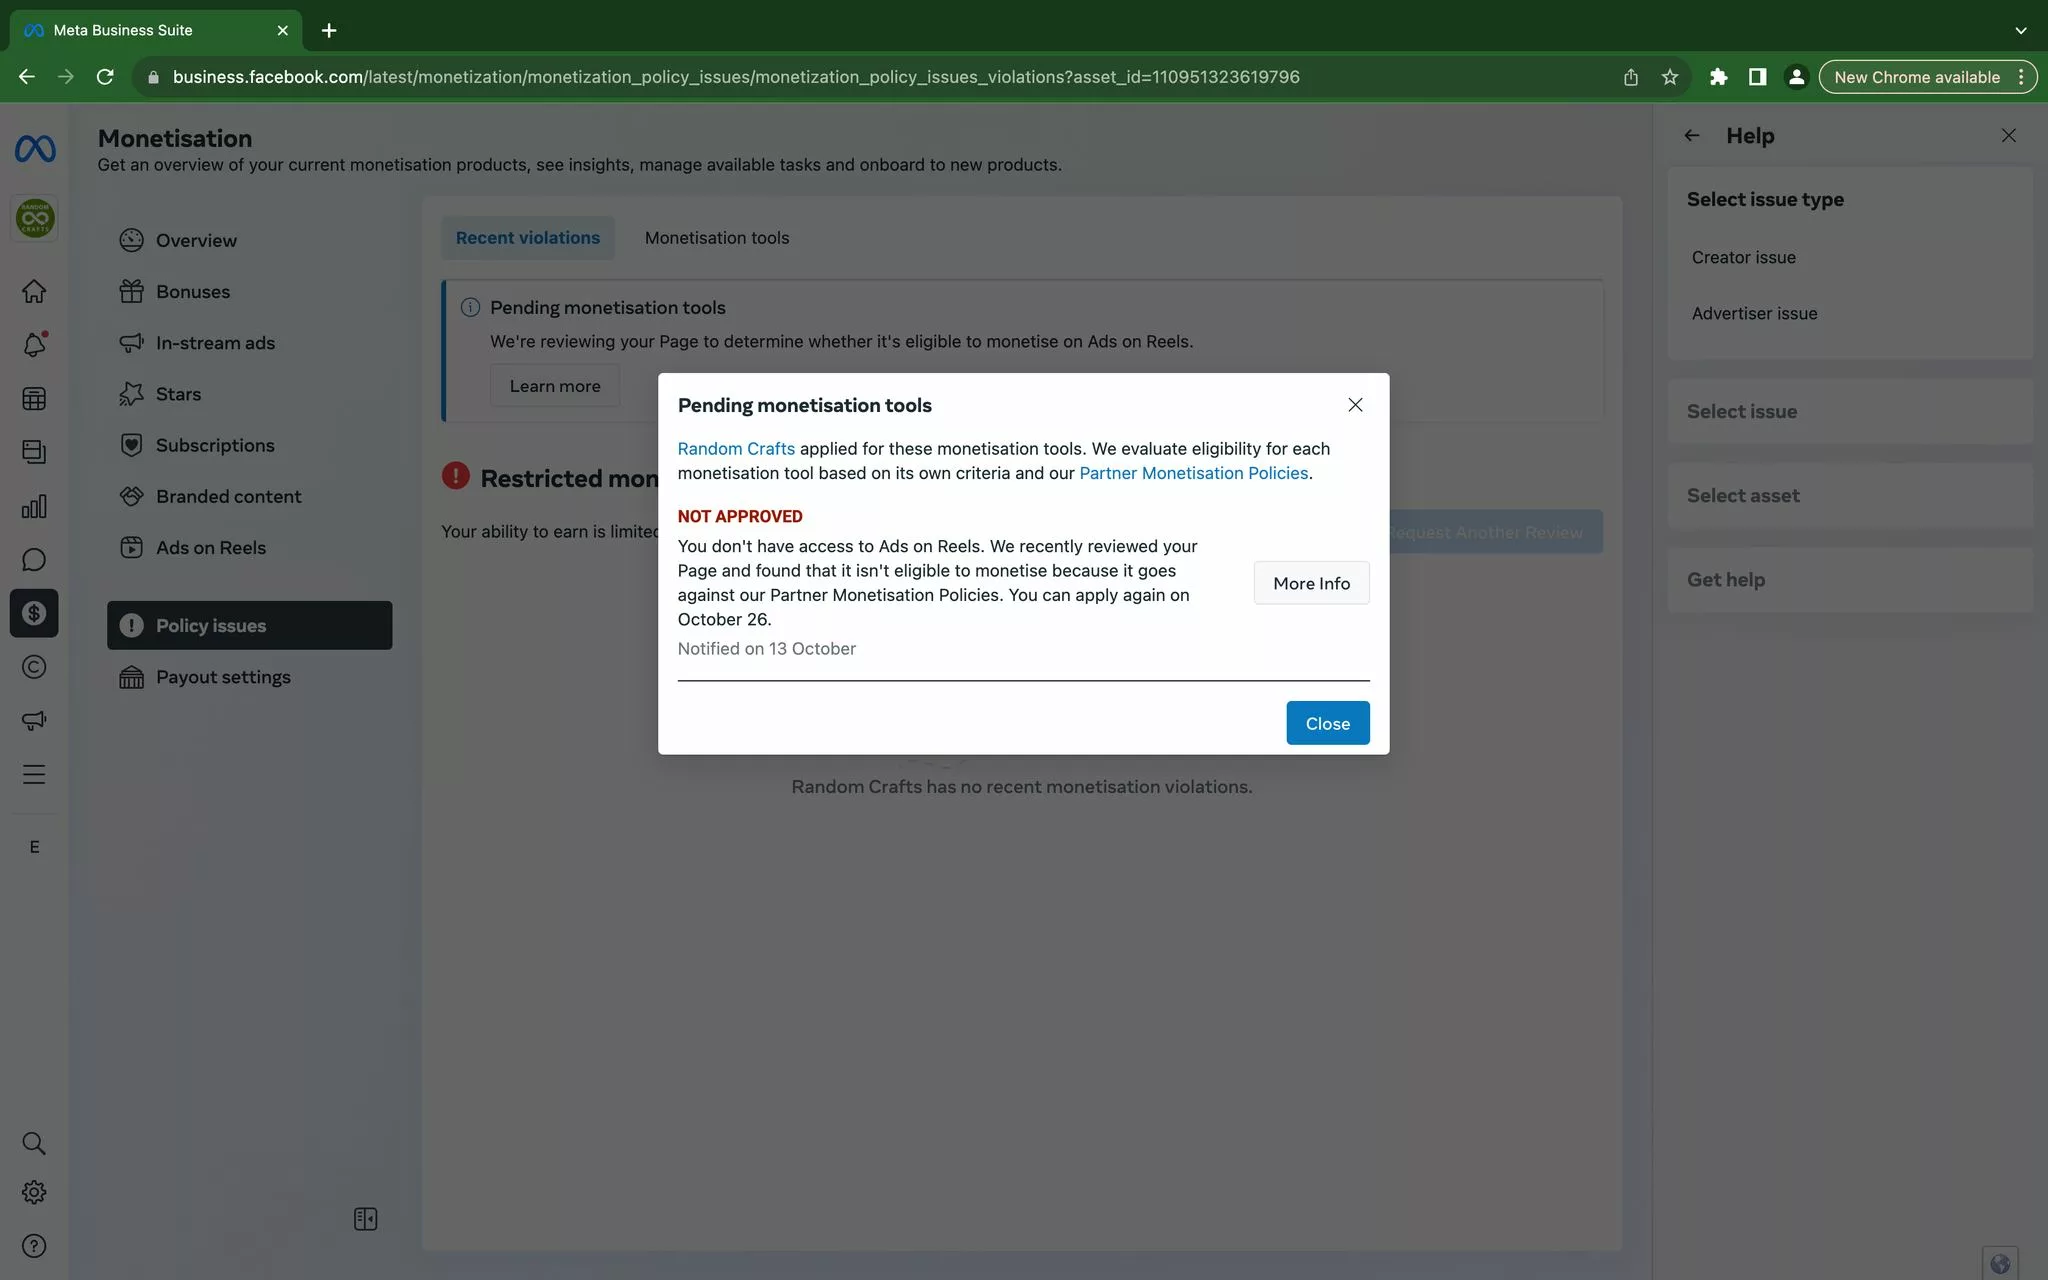The image size is (2048, 1280).
Task: Open Overview in monetisation menu
Action: (250, 240)
